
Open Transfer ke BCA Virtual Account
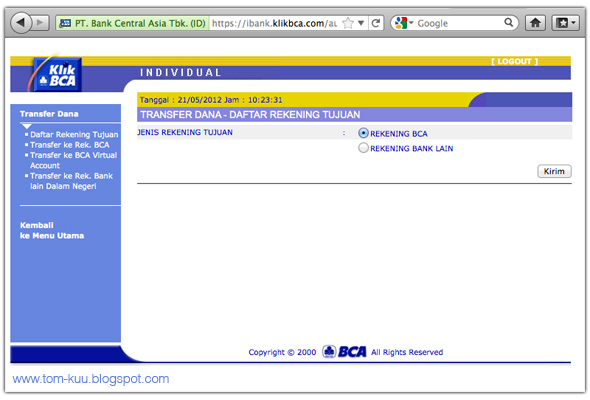pos(73,160)
